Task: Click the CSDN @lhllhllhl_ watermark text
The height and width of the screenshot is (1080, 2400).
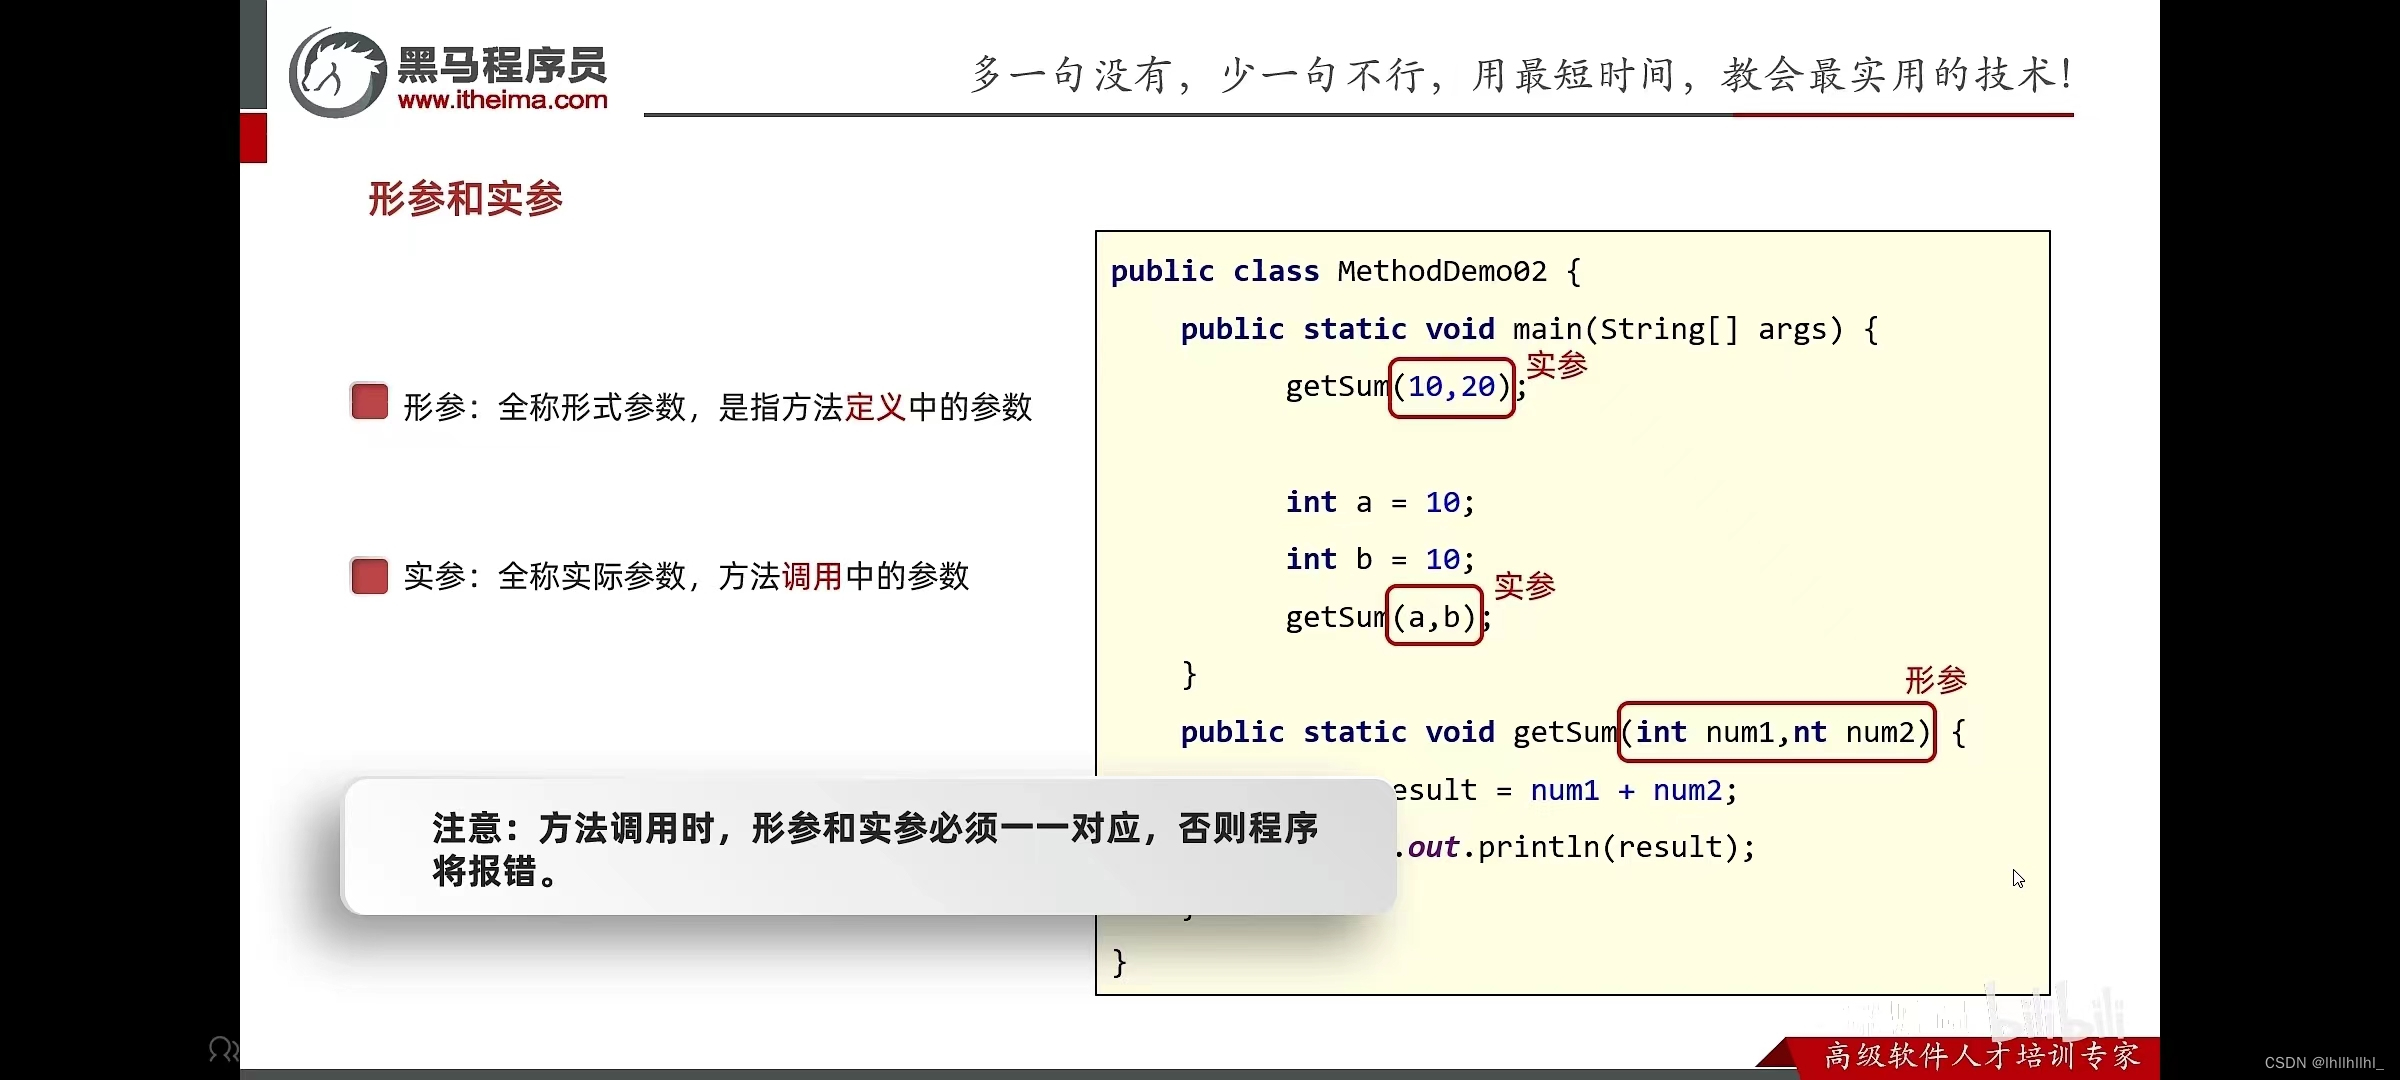Action: click(x=2323, y=1062)
